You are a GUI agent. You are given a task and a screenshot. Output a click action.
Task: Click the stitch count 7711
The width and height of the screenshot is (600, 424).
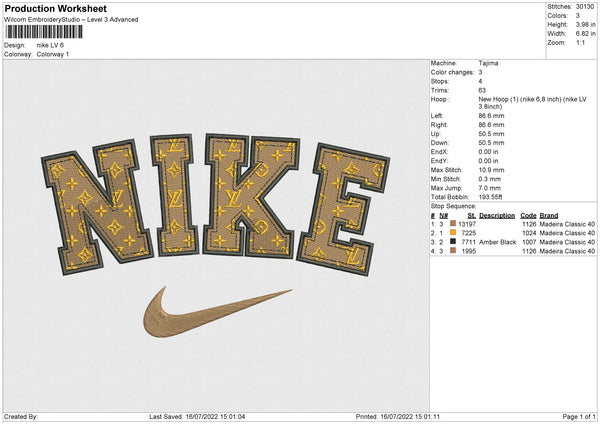[469, 242]
